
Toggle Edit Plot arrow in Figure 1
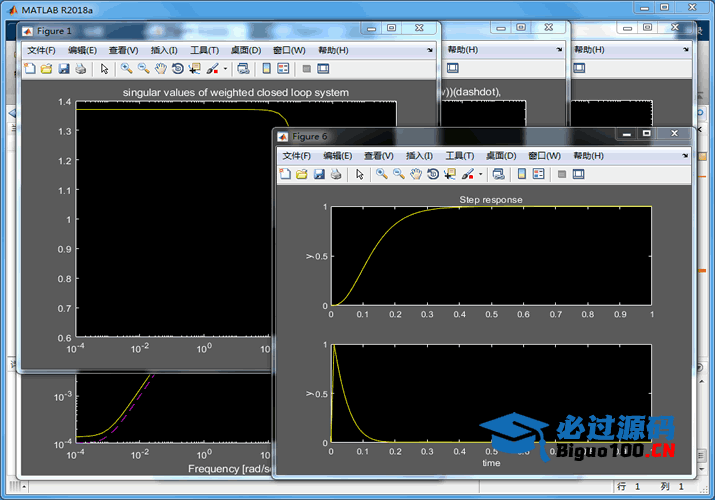pyautogui.click(x=104, y=69)
